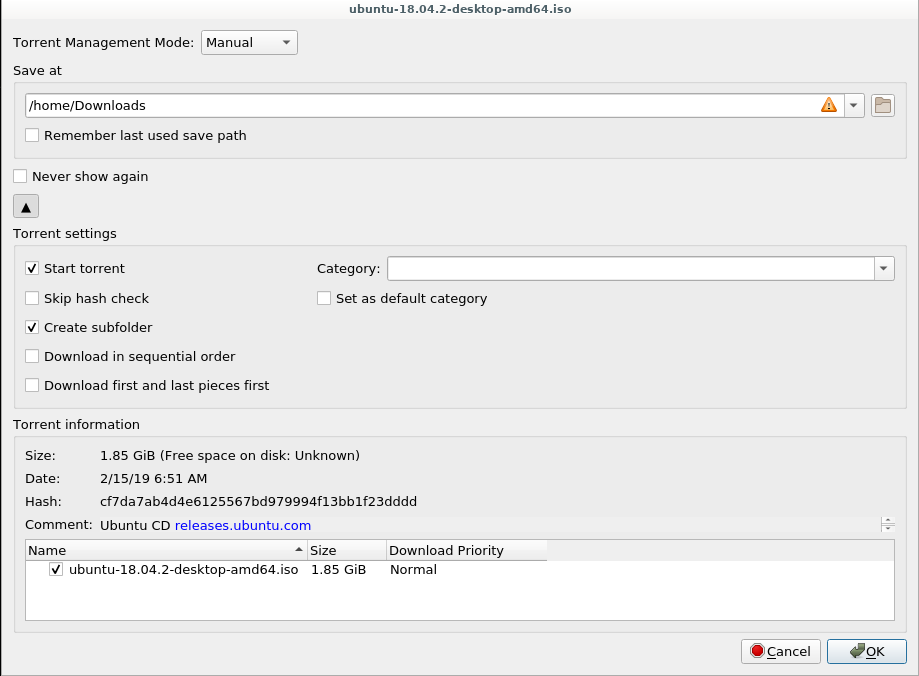The width and height of the screenshot is (919, 676).
Task: Open folder browse icon for save path
Action: pos(882,106)
